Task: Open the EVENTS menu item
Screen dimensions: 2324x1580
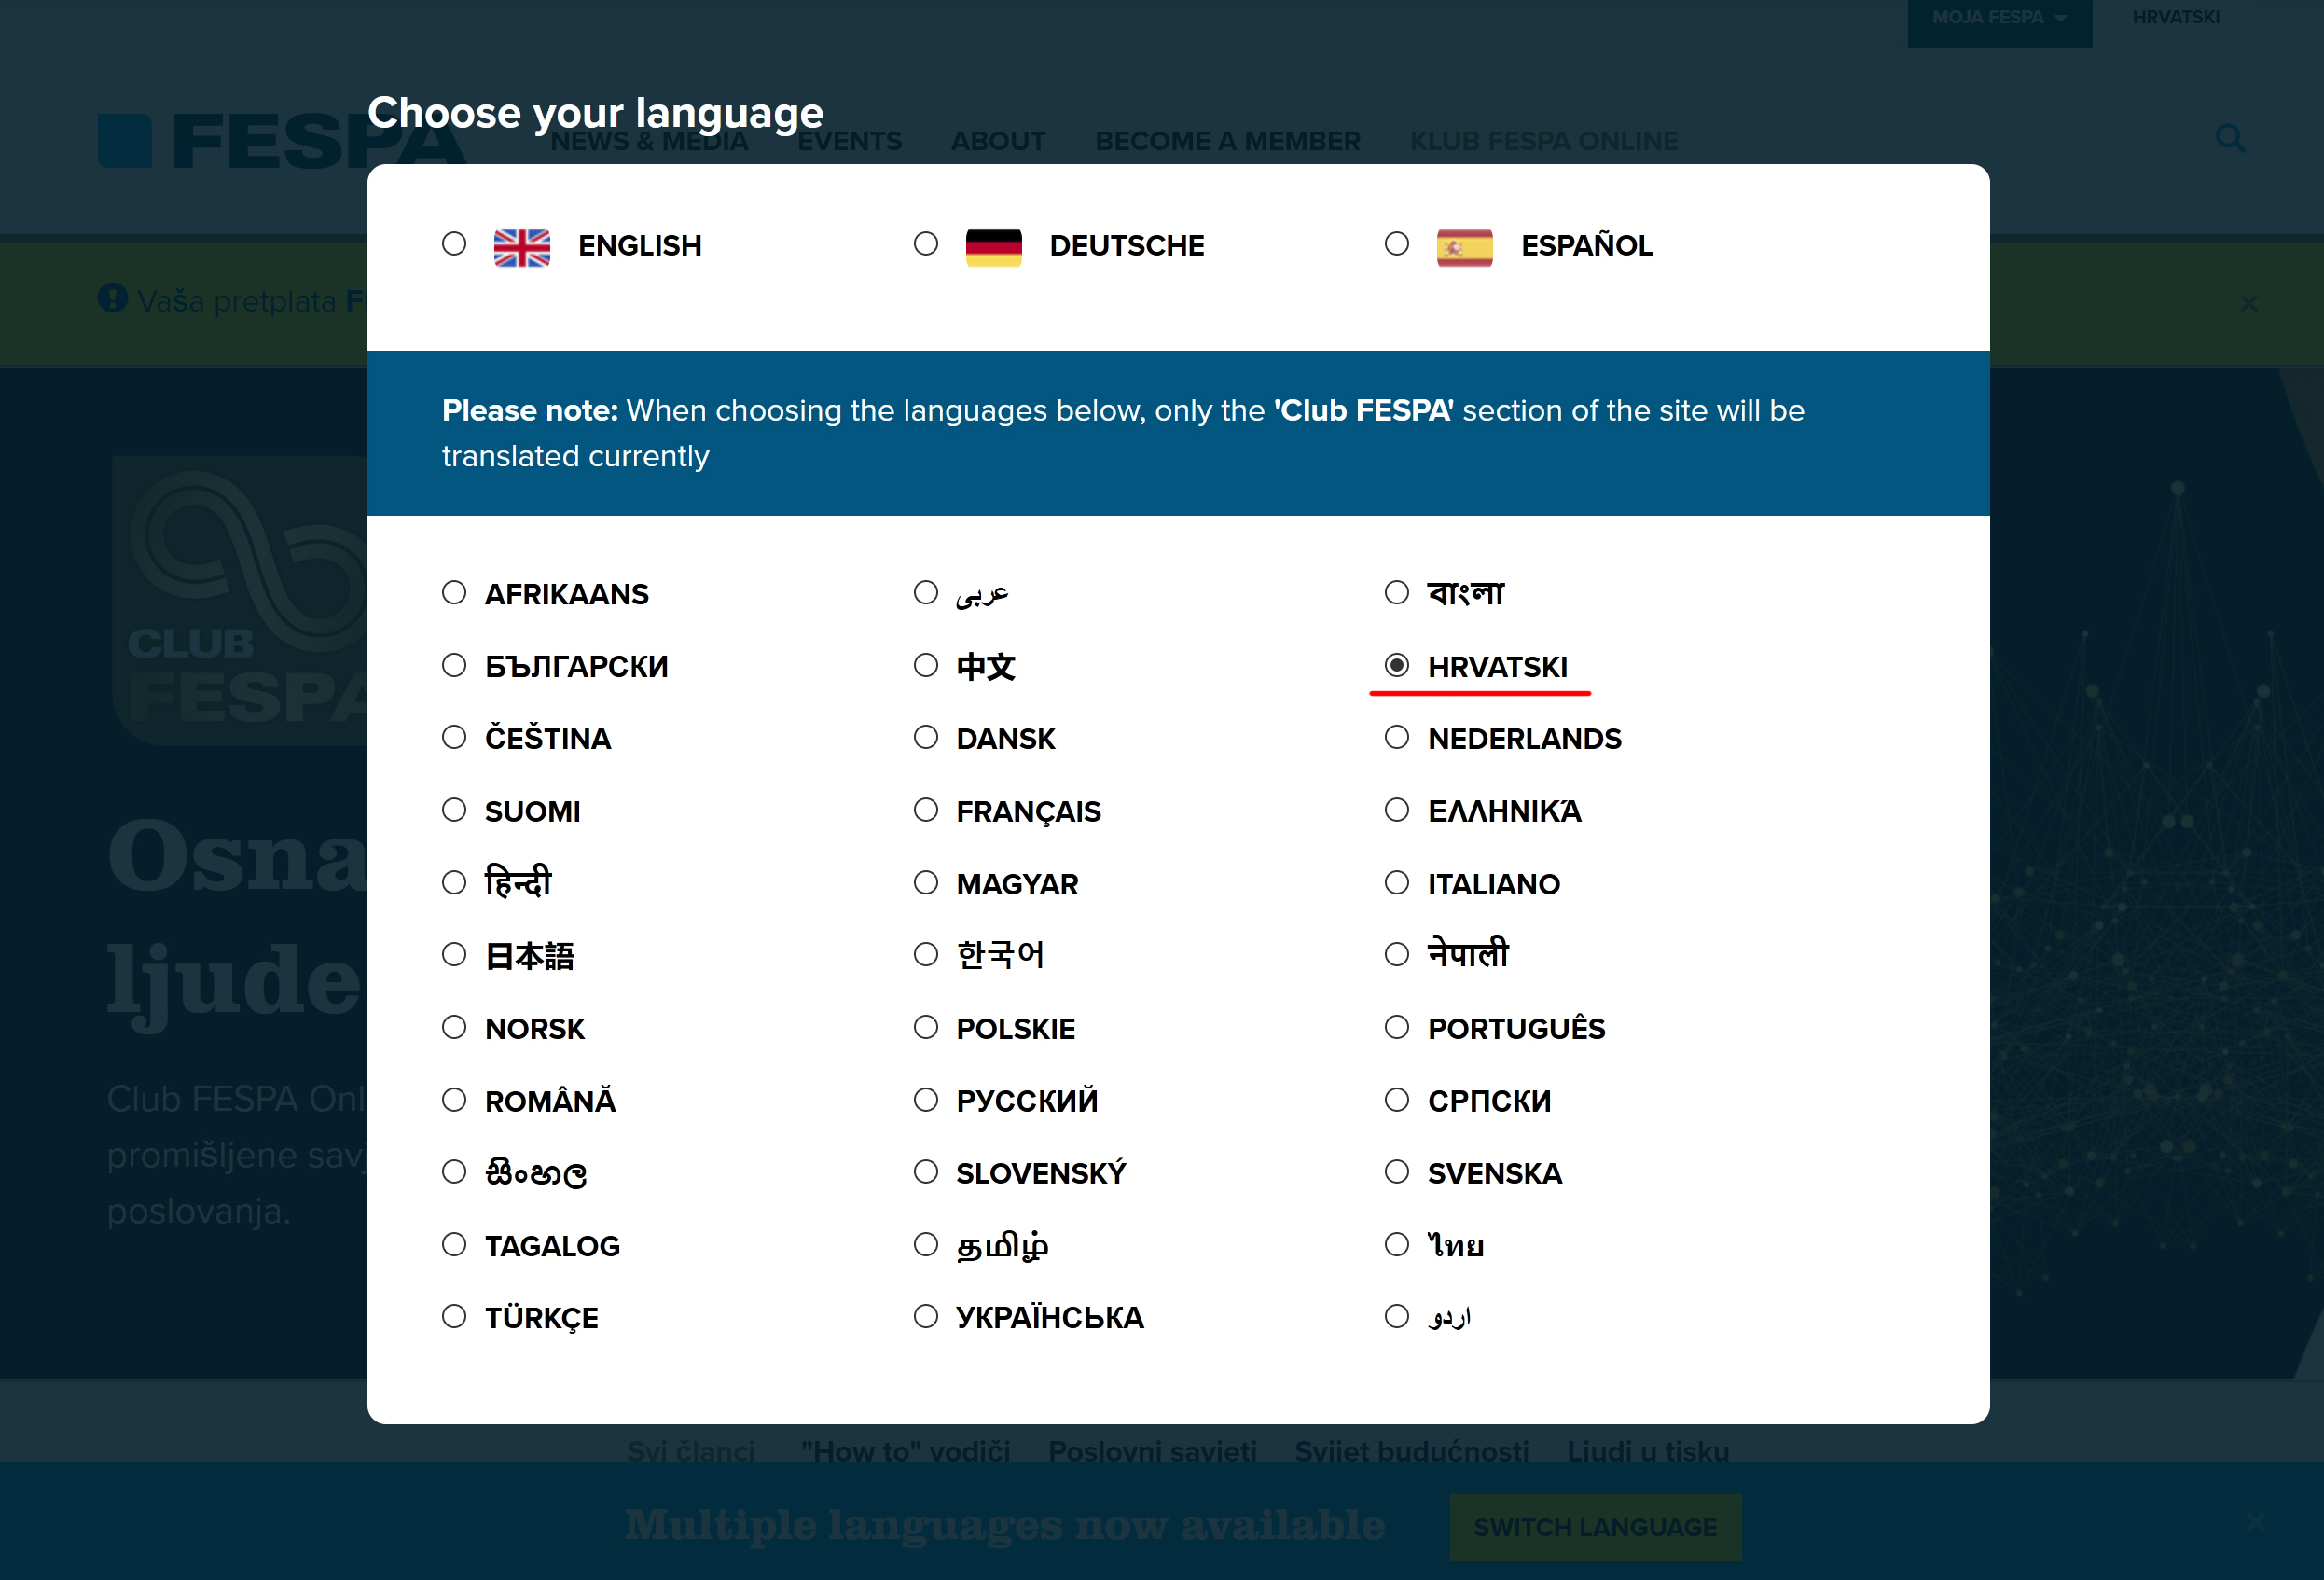Action: (850, 141)
